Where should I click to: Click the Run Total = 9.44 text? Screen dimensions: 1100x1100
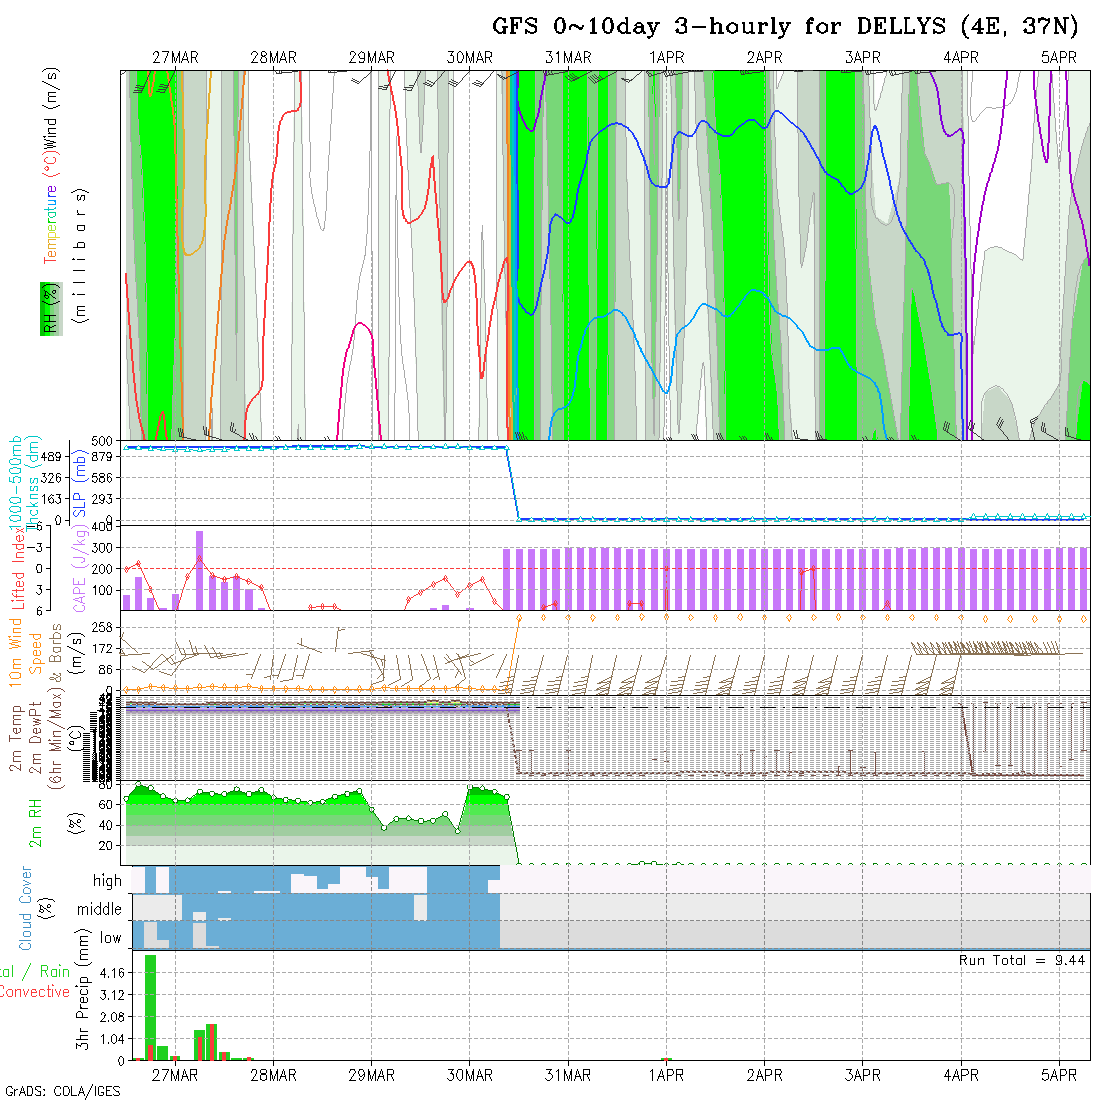[1022, 960]
